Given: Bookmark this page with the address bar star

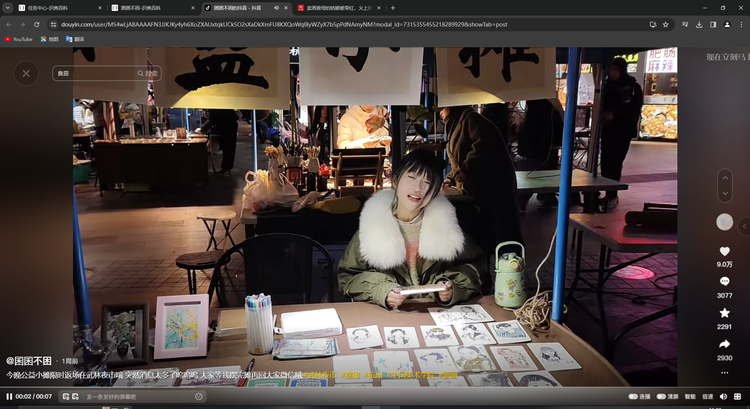Looking at the screenshot, I should (x=667, y=23).
